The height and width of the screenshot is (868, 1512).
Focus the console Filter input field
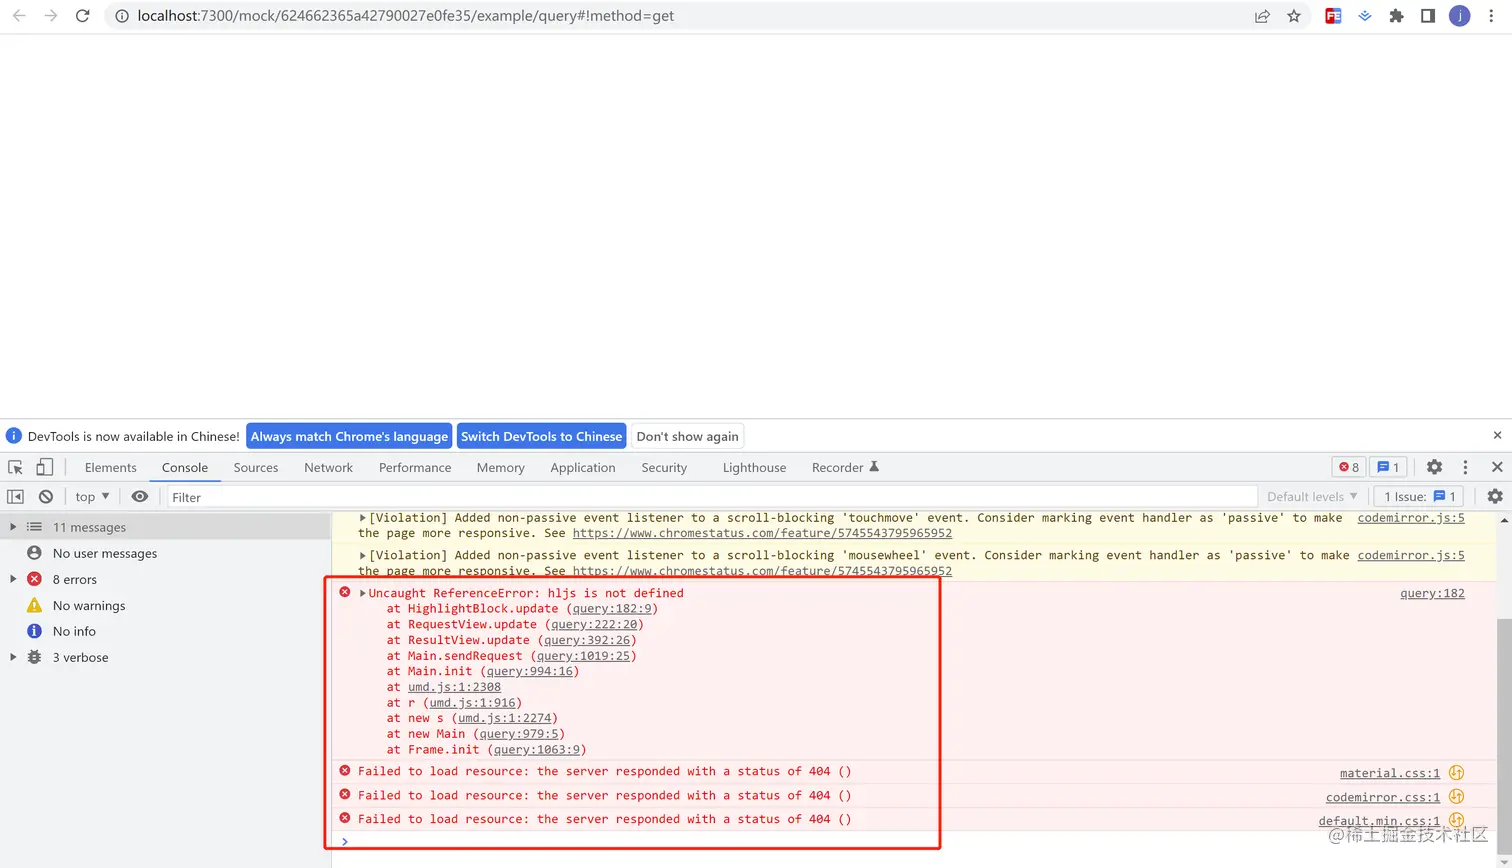coord(711,496)
